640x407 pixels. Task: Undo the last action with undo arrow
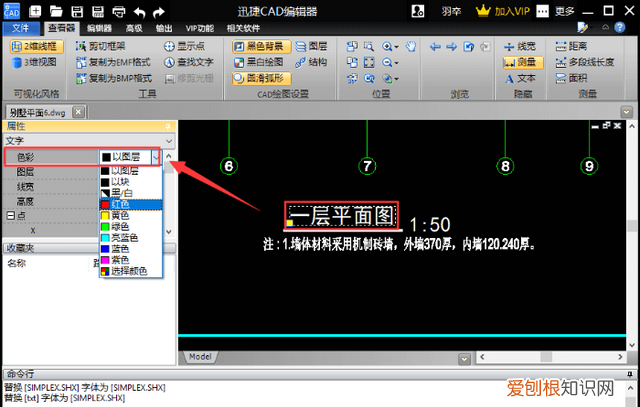pos(139,12)
